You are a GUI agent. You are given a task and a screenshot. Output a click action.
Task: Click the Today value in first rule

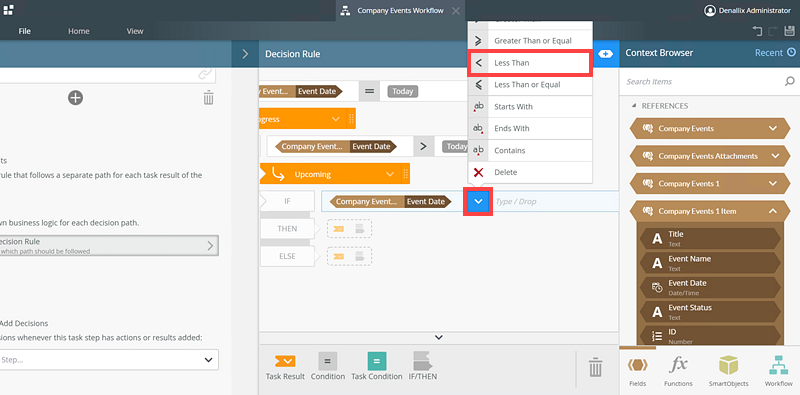pos(403,91)
